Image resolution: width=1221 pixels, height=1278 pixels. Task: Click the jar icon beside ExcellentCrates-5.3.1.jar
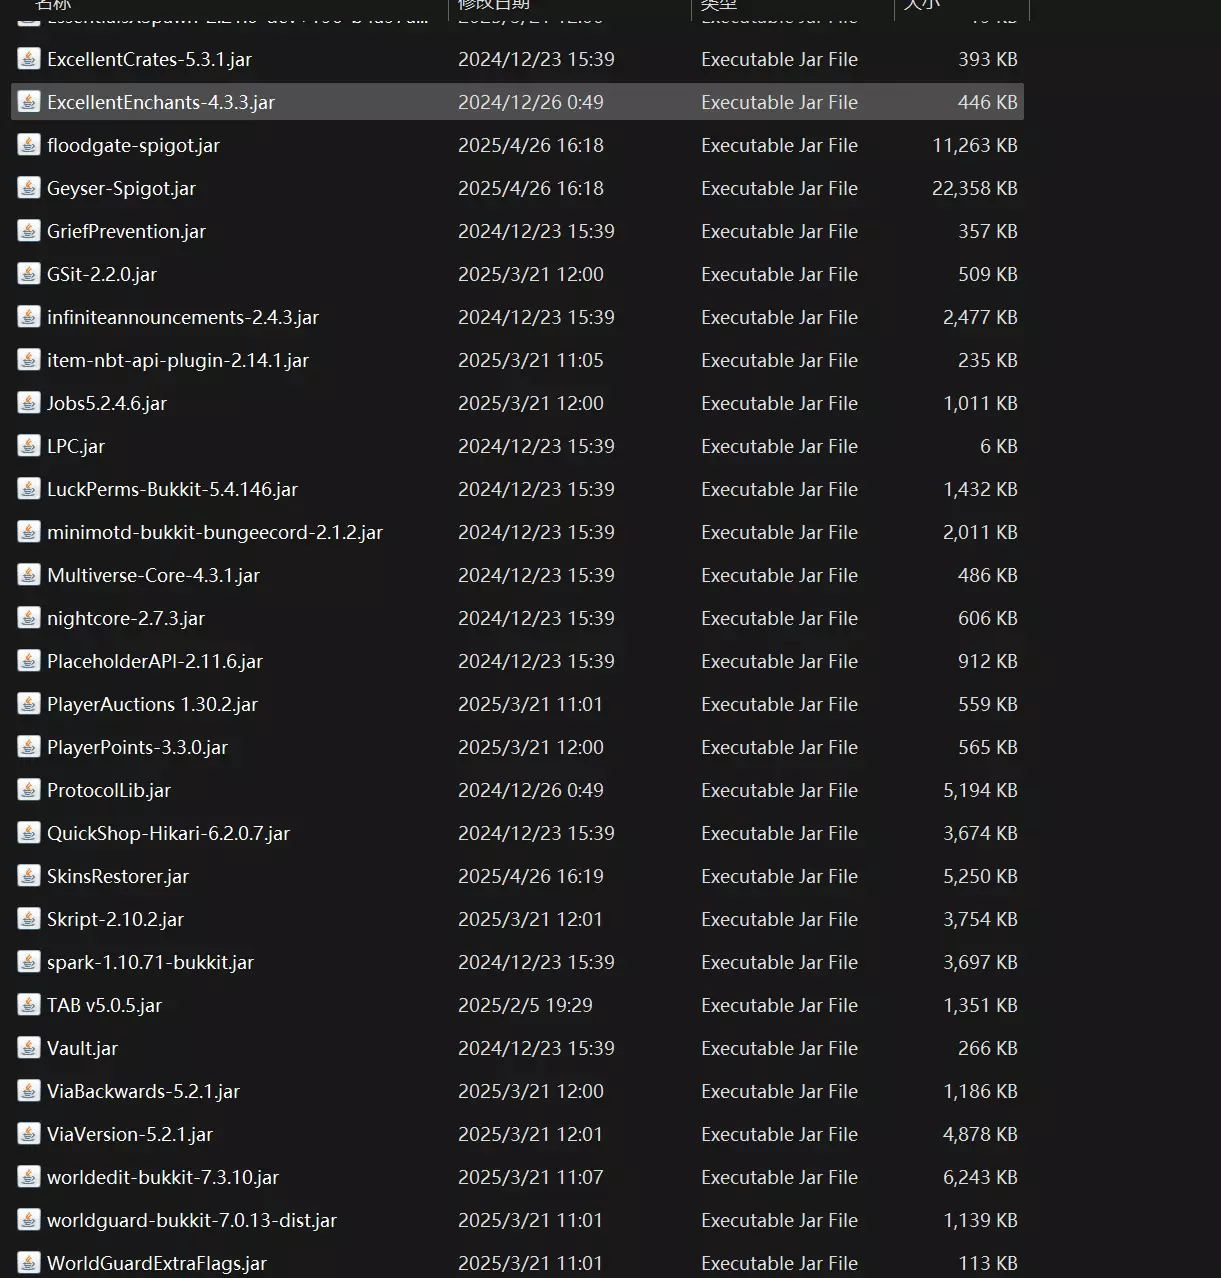[29, 59]
